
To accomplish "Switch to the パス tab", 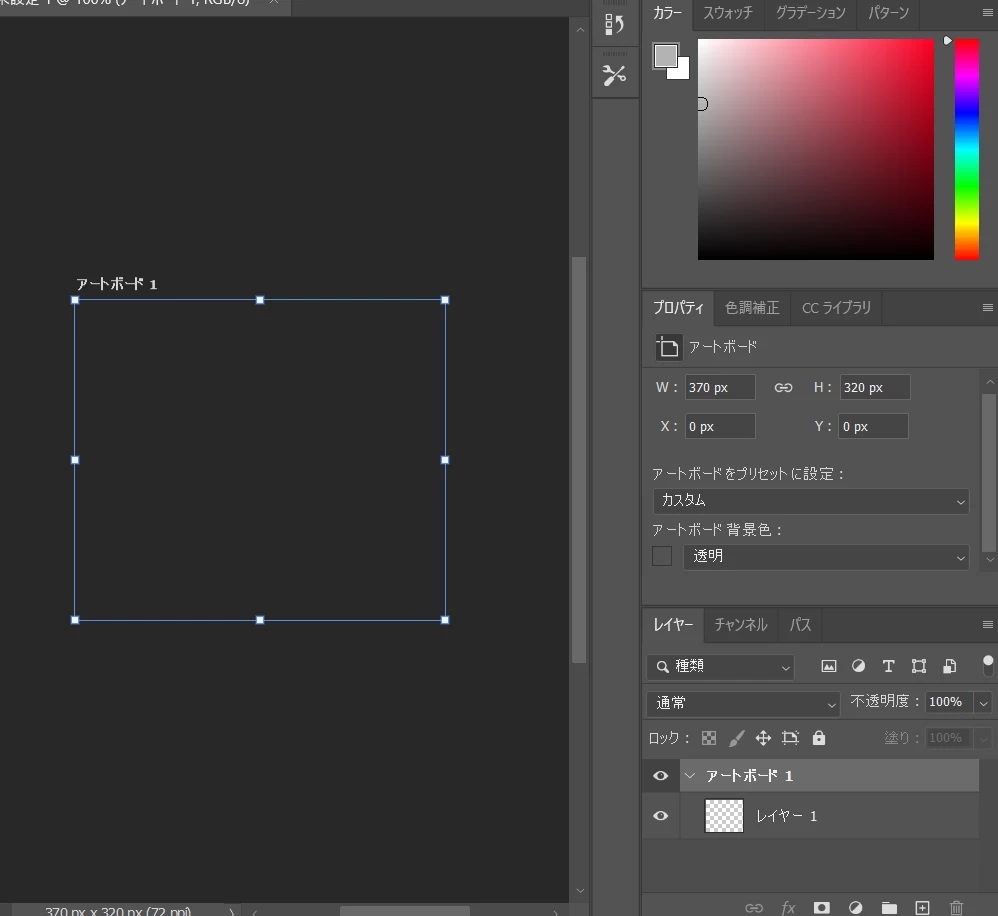I will point(800,625).
